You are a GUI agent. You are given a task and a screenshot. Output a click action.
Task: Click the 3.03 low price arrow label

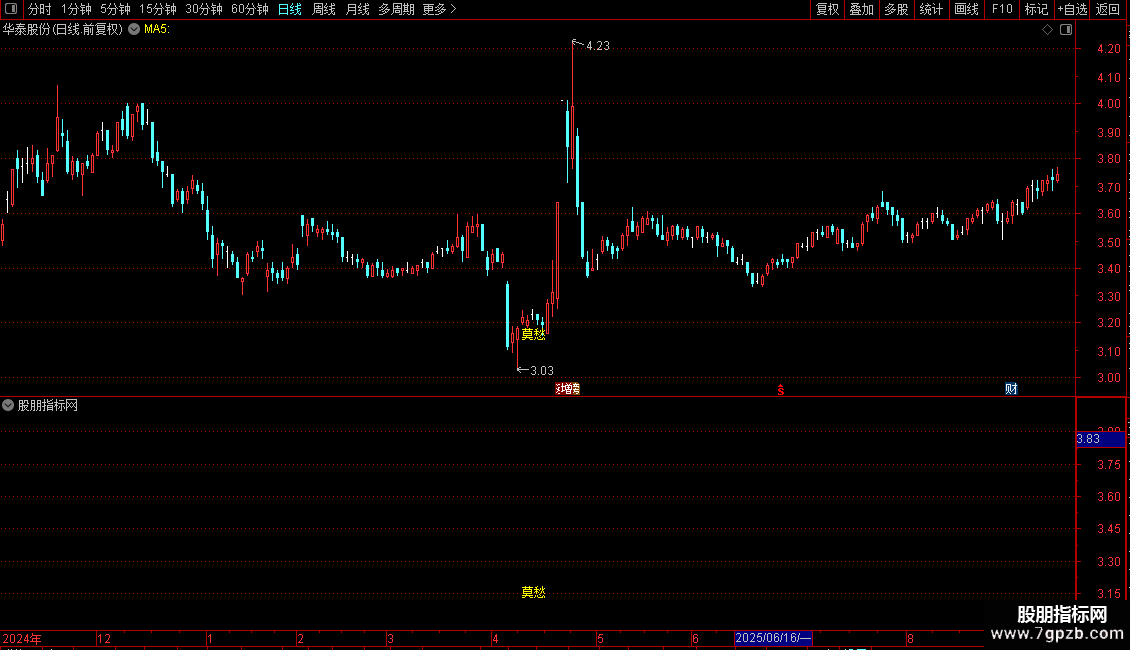pyautogui.click(x=535, y=370)
